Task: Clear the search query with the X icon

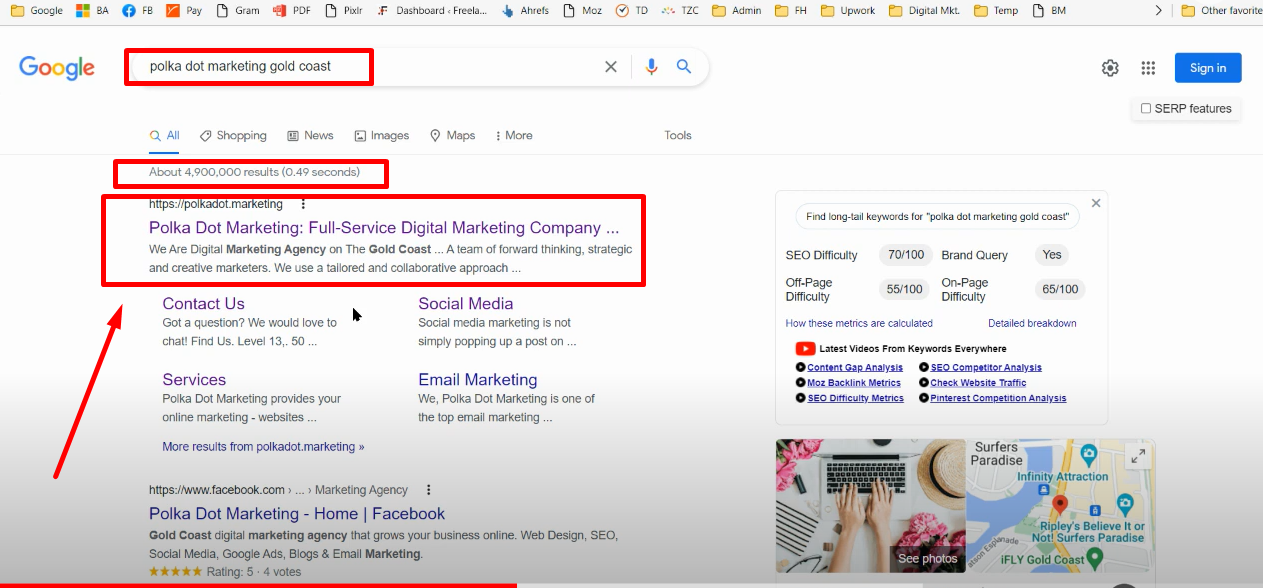Action: click(611, 67)
